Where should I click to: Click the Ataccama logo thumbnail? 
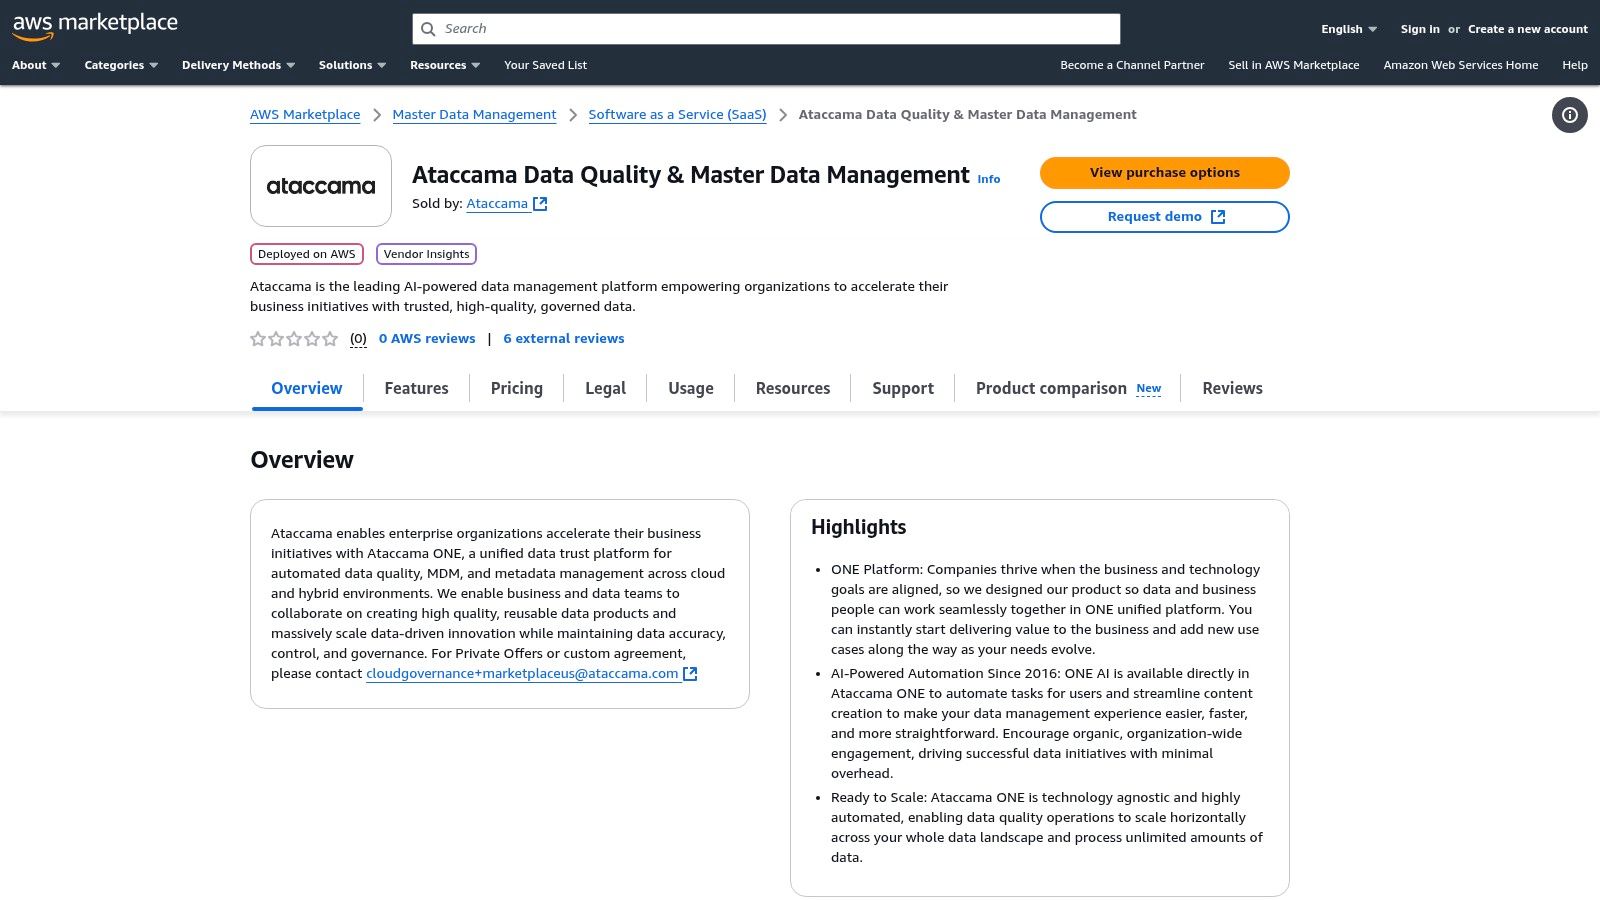coord(321,186)
